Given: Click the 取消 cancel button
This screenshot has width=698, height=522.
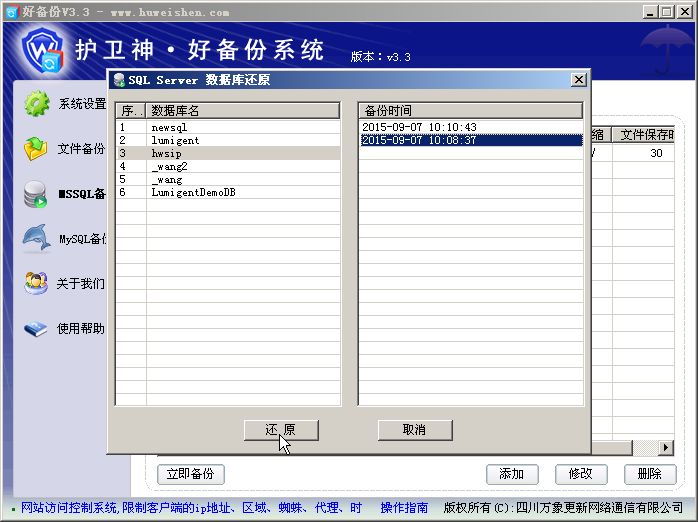Looking at the screenshot, I should pos(415,430).
